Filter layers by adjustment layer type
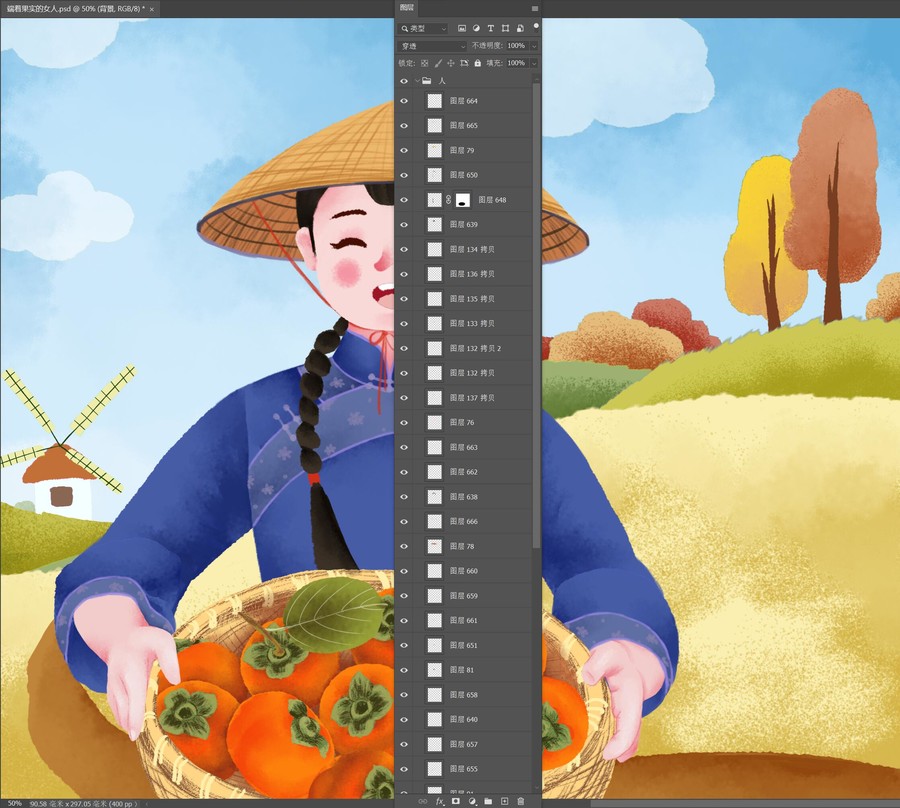 (x=476, y=28)
